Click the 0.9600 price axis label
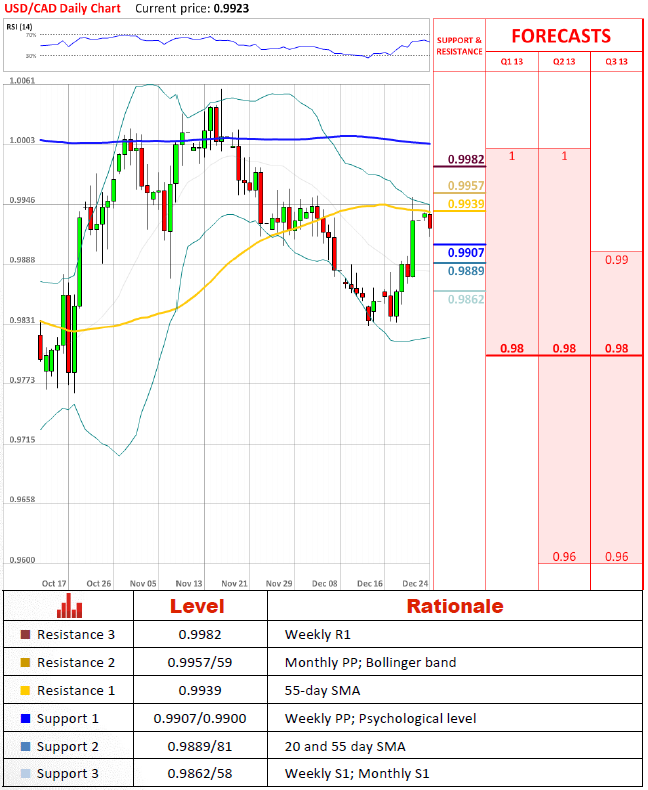Viewport: 648px width, 790px height. click(x=22, y=560)
